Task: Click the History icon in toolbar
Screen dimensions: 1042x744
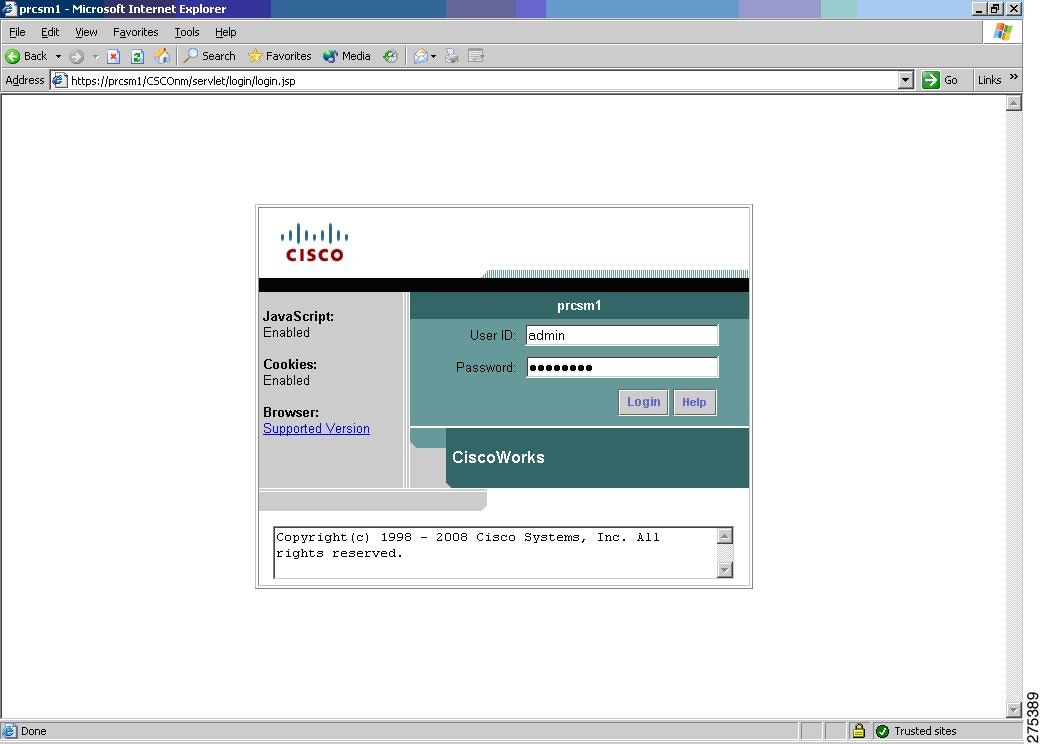Action: [x=390, y=56]
